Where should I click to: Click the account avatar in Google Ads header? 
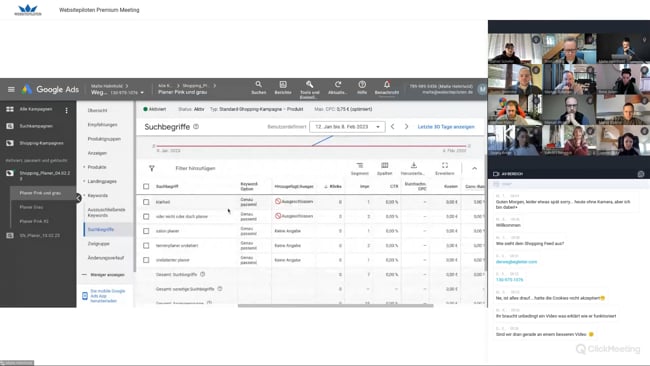tap(482, 89)
